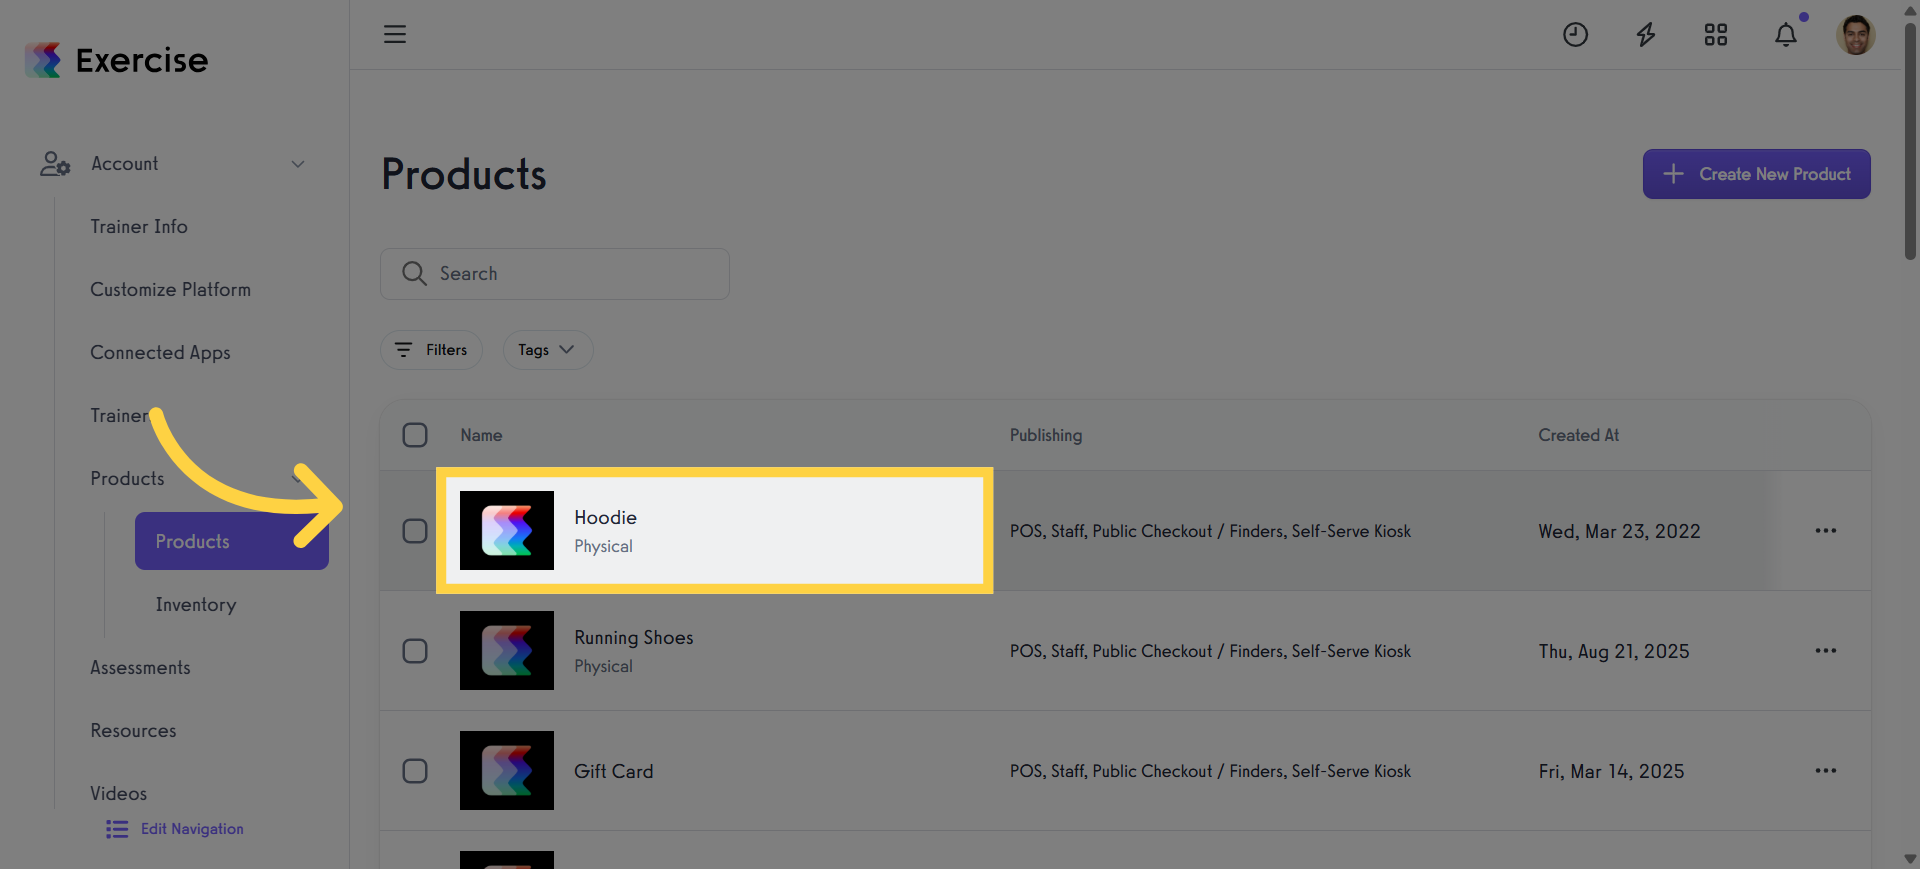Check the Running Shoes row checkbox
The height and width of the screenshot is (869, 1920).
[x=415, y=651]
